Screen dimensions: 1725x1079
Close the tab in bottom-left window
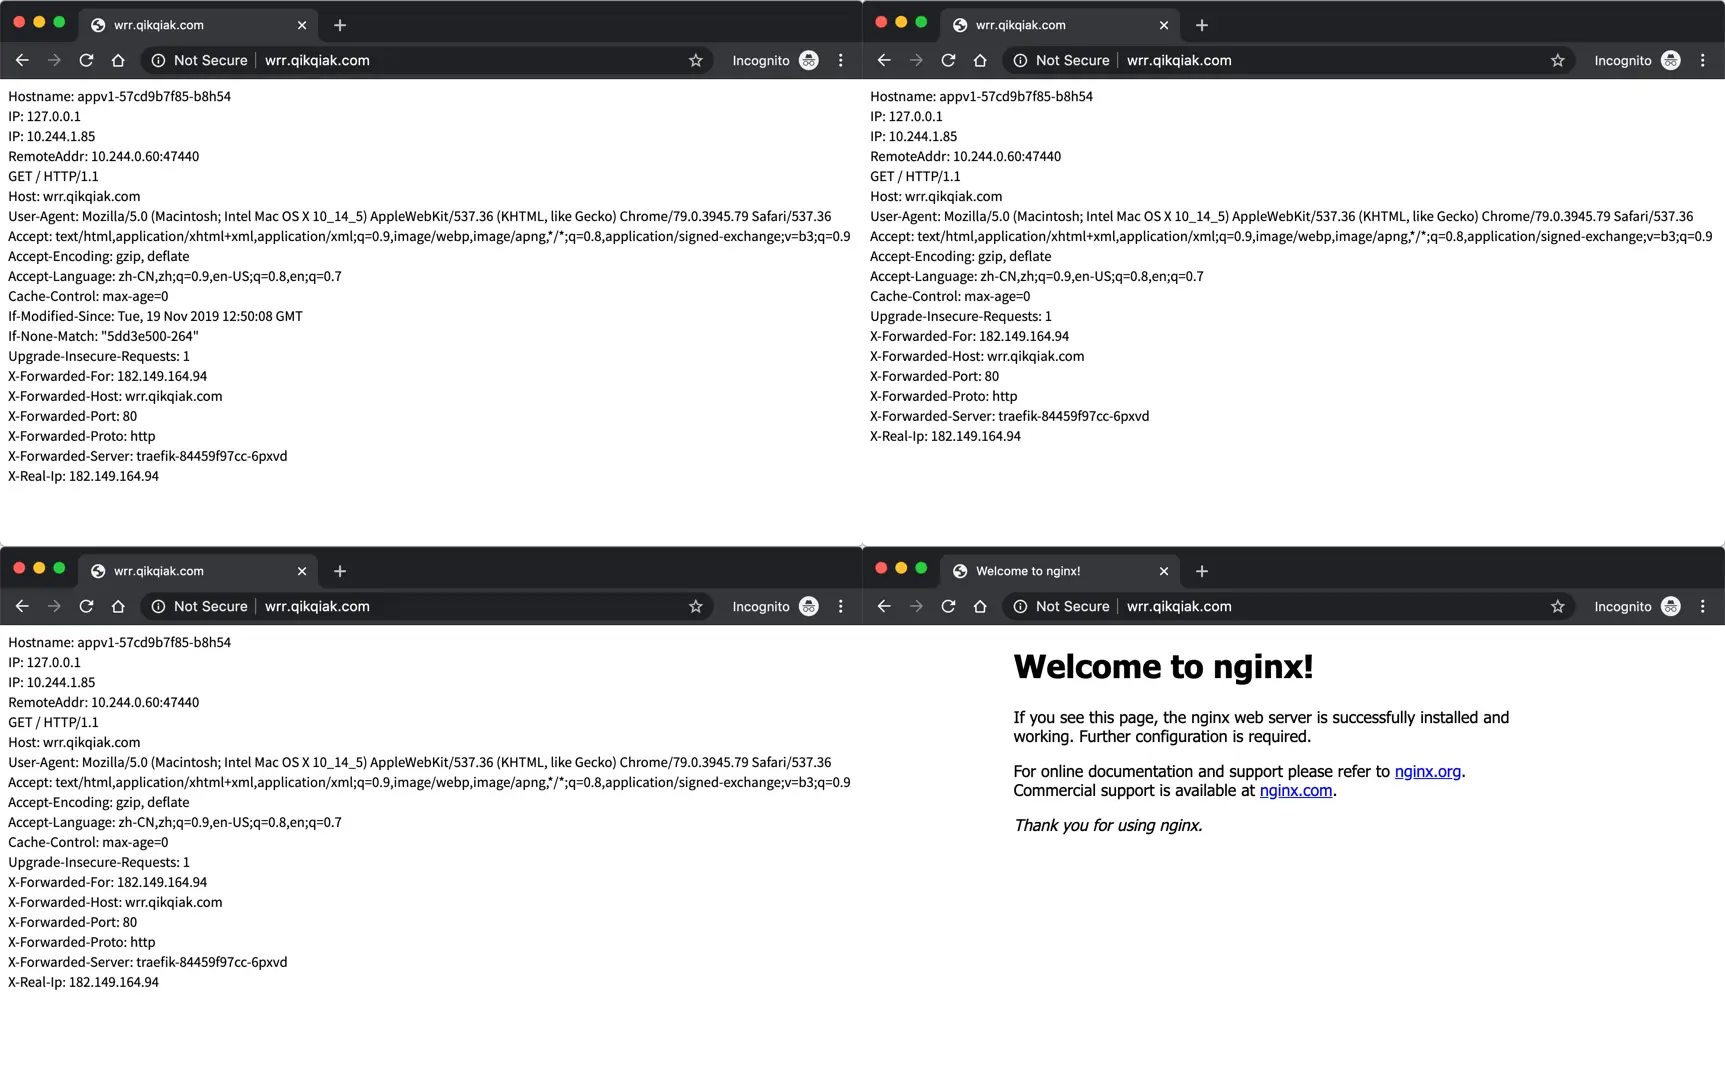(302, 571)
